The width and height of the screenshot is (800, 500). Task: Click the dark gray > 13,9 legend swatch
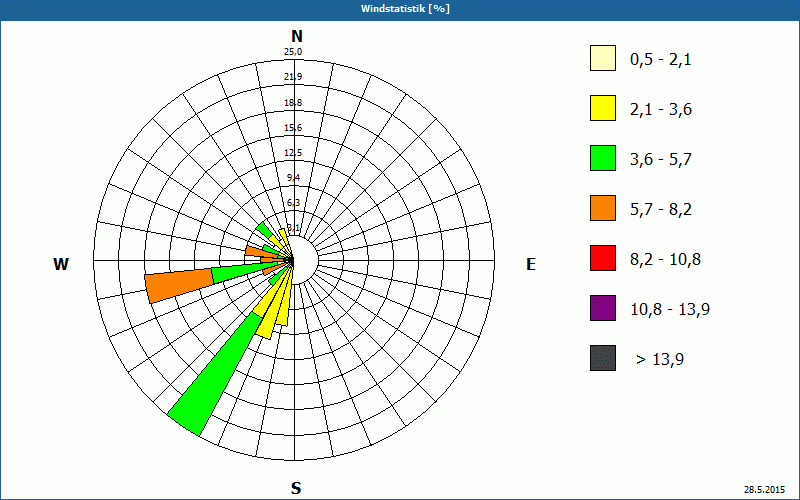[x=603, y=358]
